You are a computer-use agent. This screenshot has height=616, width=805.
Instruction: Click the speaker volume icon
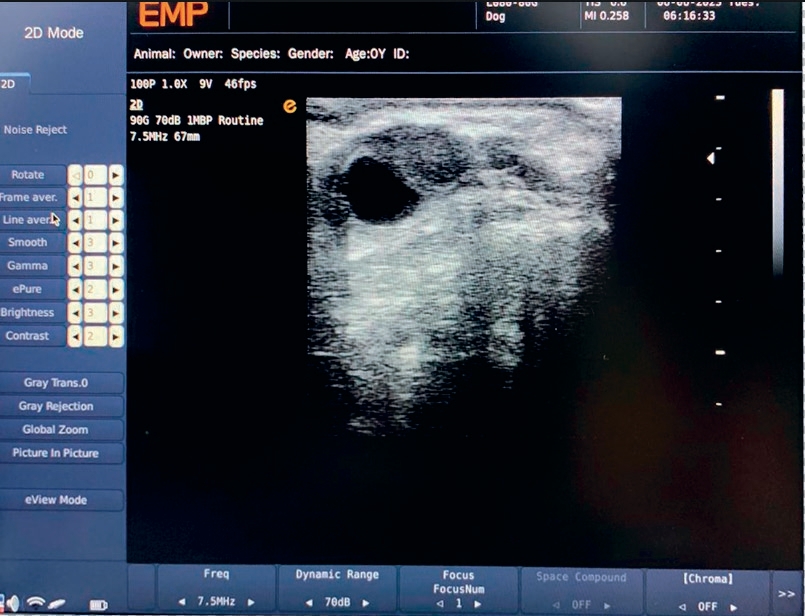coord(12,604)
